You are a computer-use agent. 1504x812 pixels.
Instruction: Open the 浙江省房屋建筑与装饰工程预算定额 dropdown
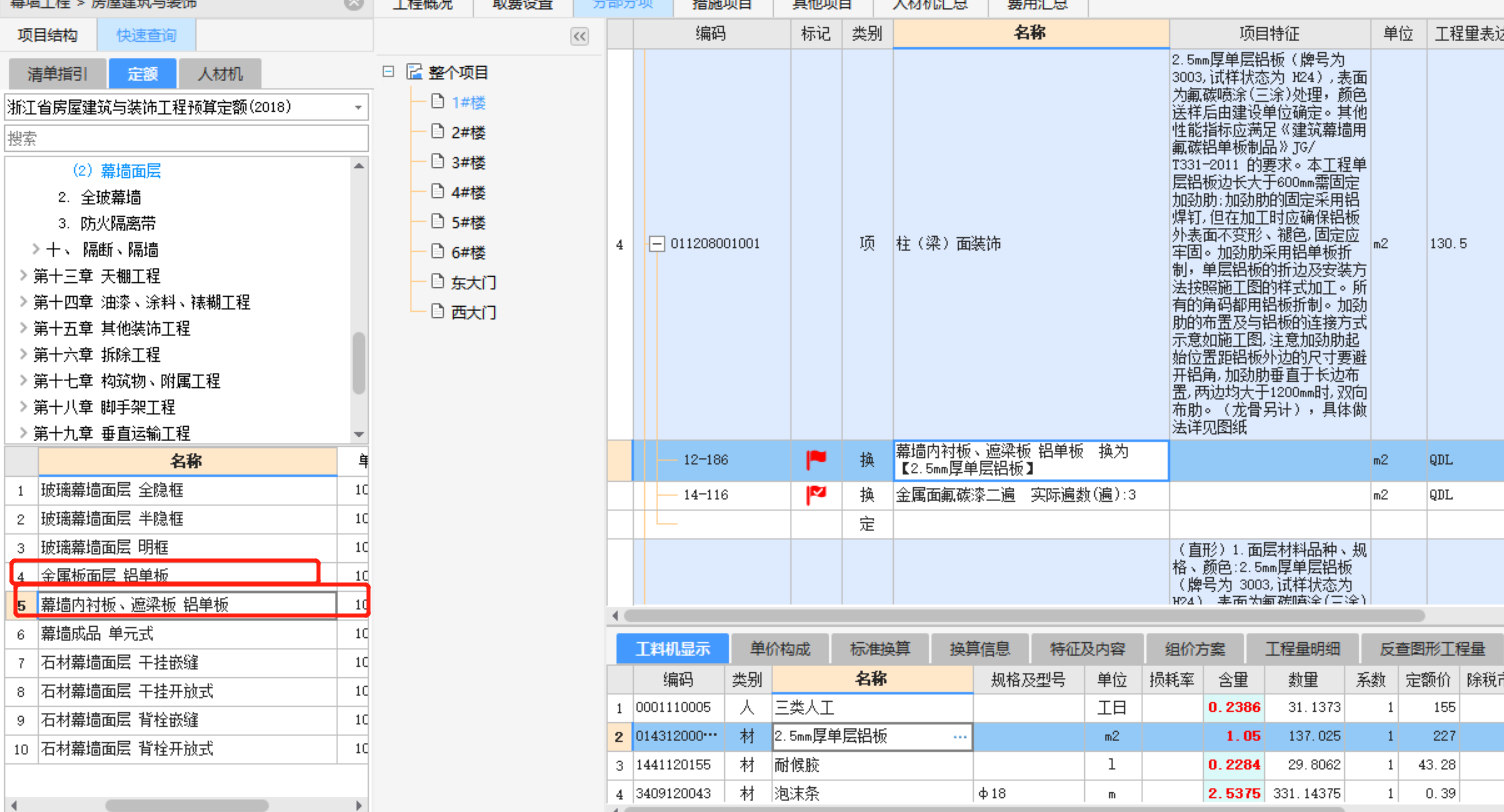358,107
